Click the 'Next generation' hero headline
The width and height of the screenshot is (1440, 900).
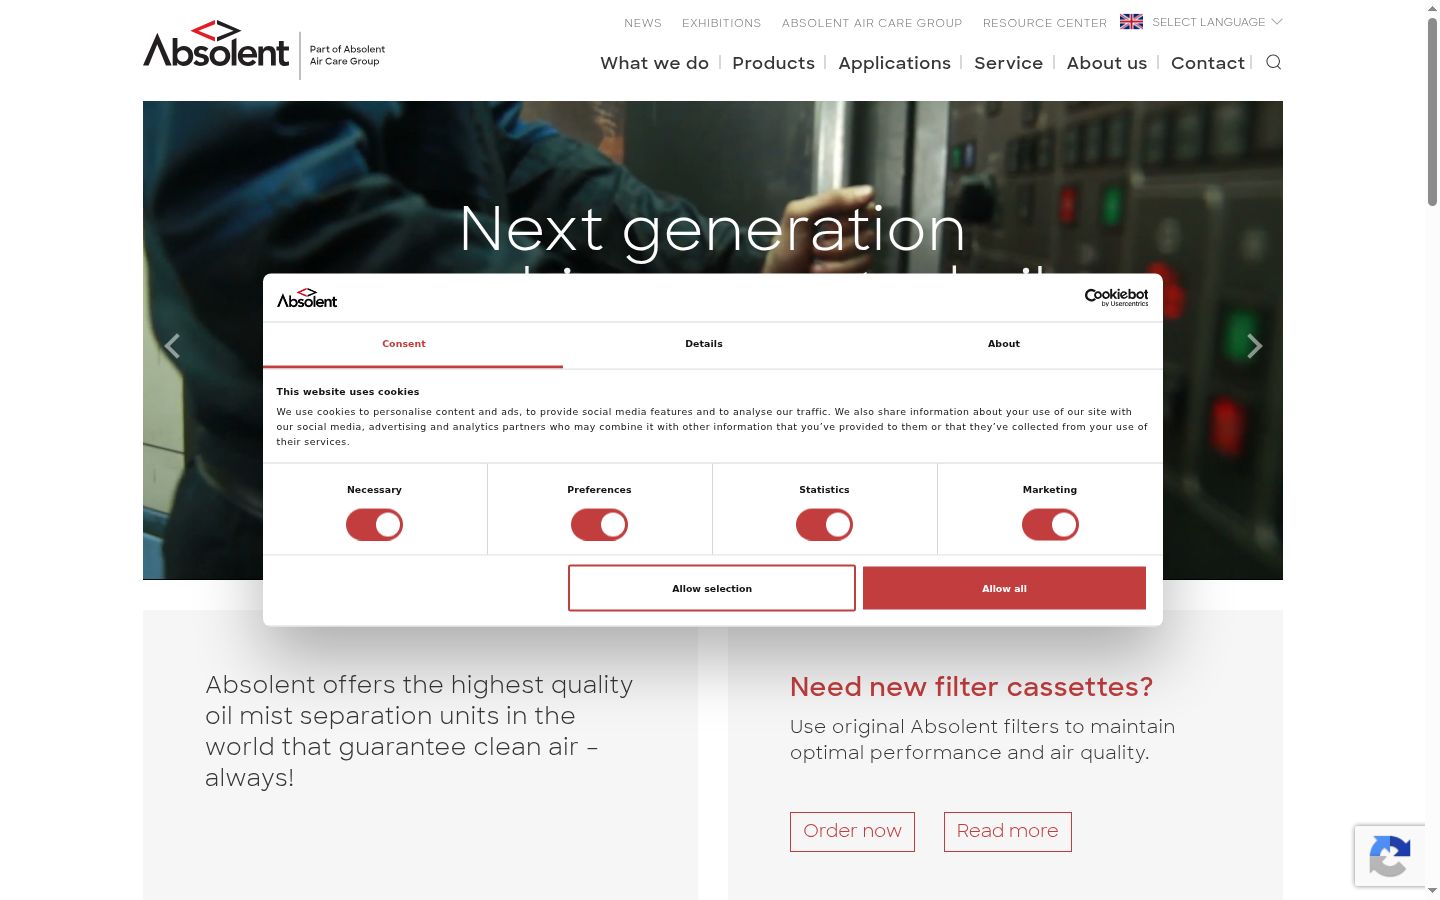712,229
